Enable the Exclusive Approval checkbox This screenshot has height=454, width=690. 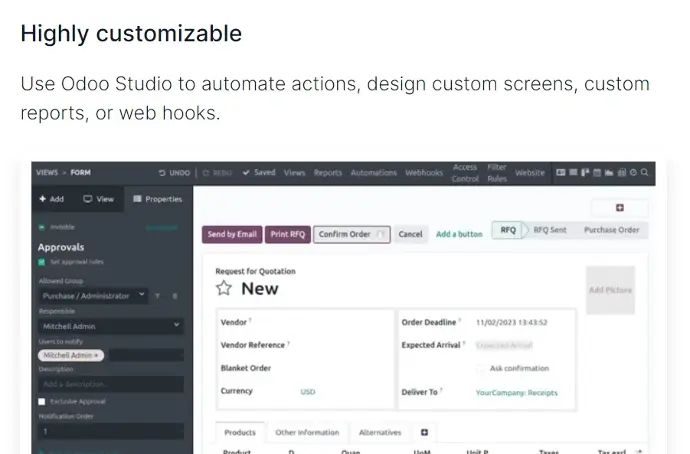coord(42,402)
